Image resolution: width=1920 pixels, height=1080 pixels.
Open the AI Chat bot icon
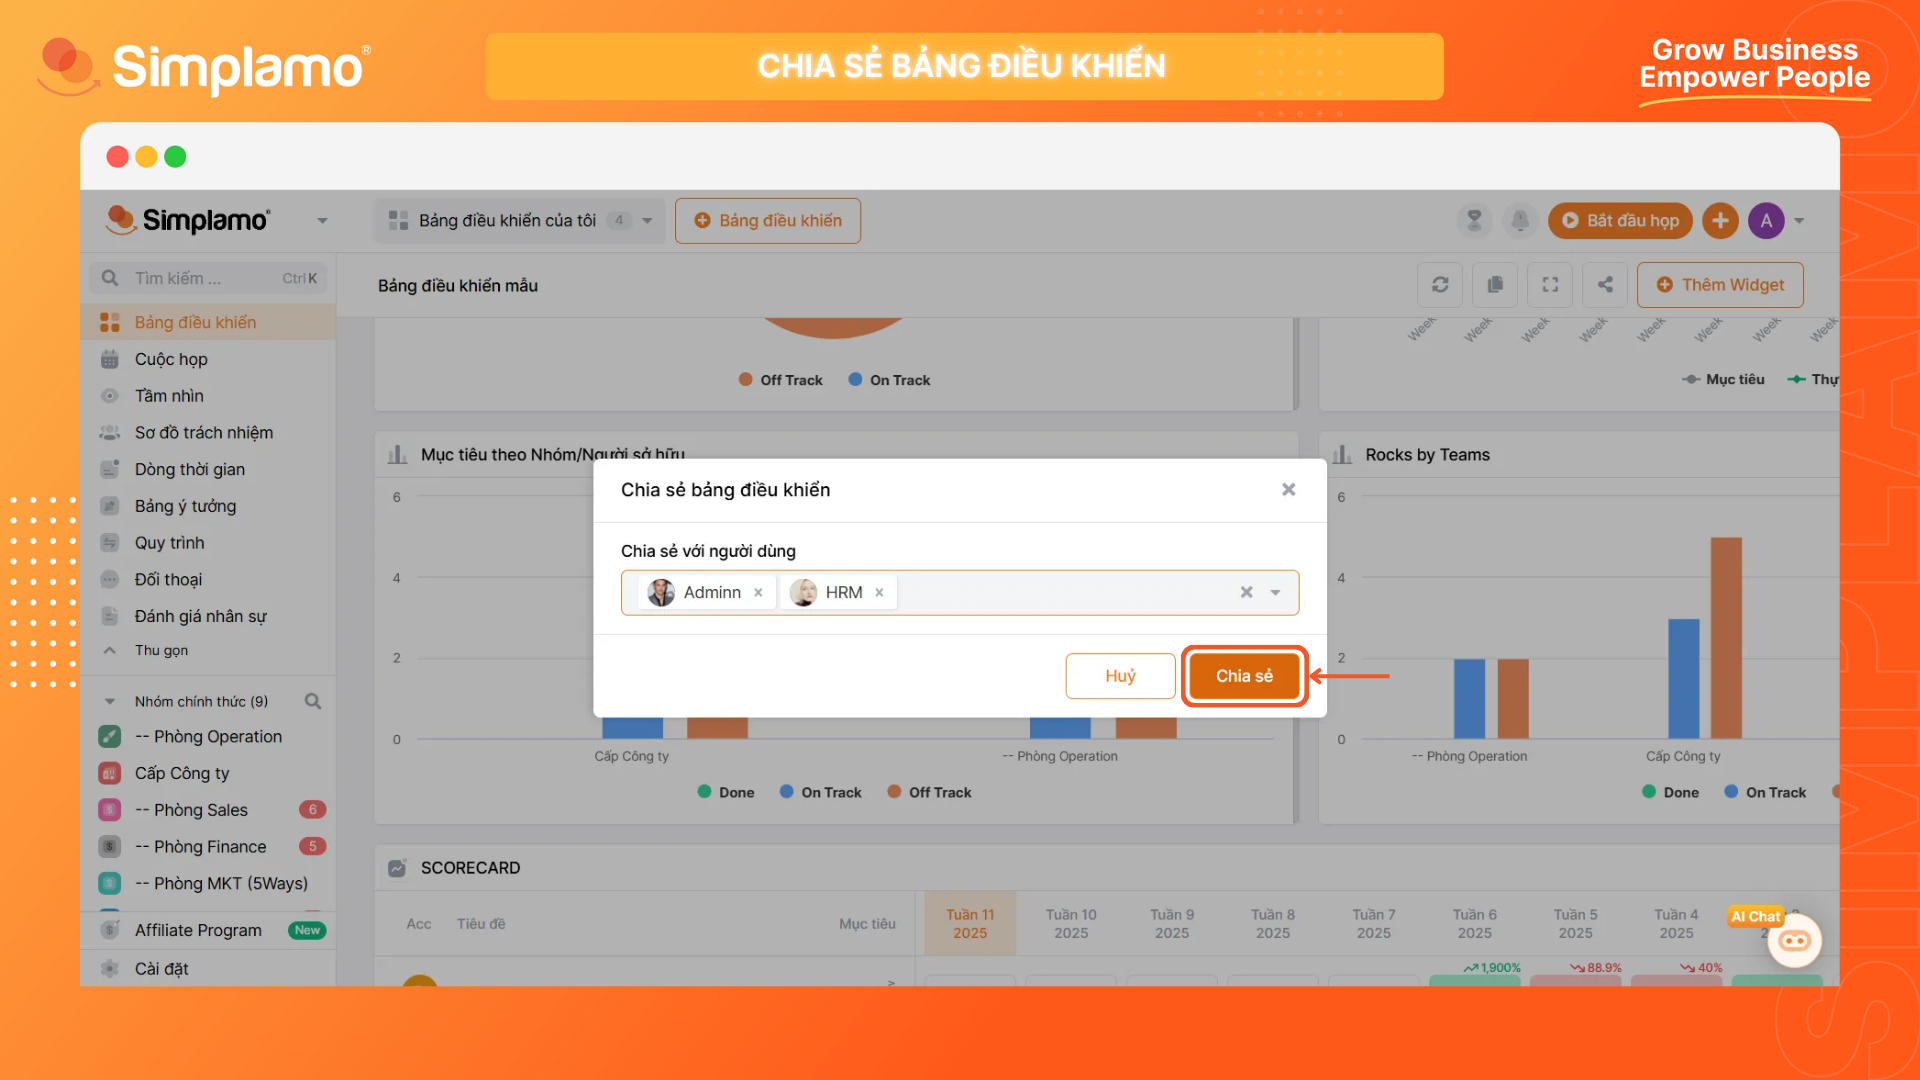1795,941
